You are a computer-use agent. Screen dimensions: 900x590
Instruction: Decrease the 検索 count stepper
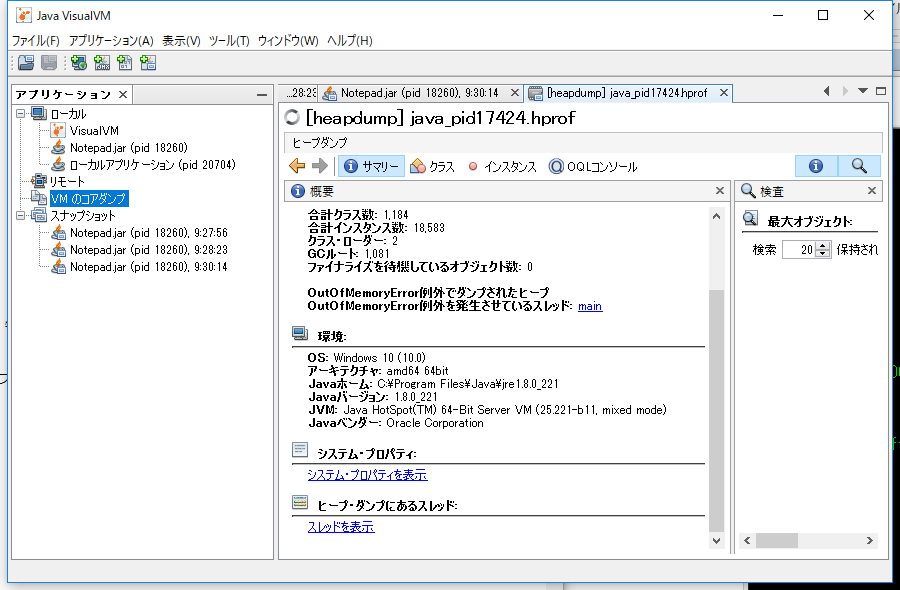click(x=824, y=254)
